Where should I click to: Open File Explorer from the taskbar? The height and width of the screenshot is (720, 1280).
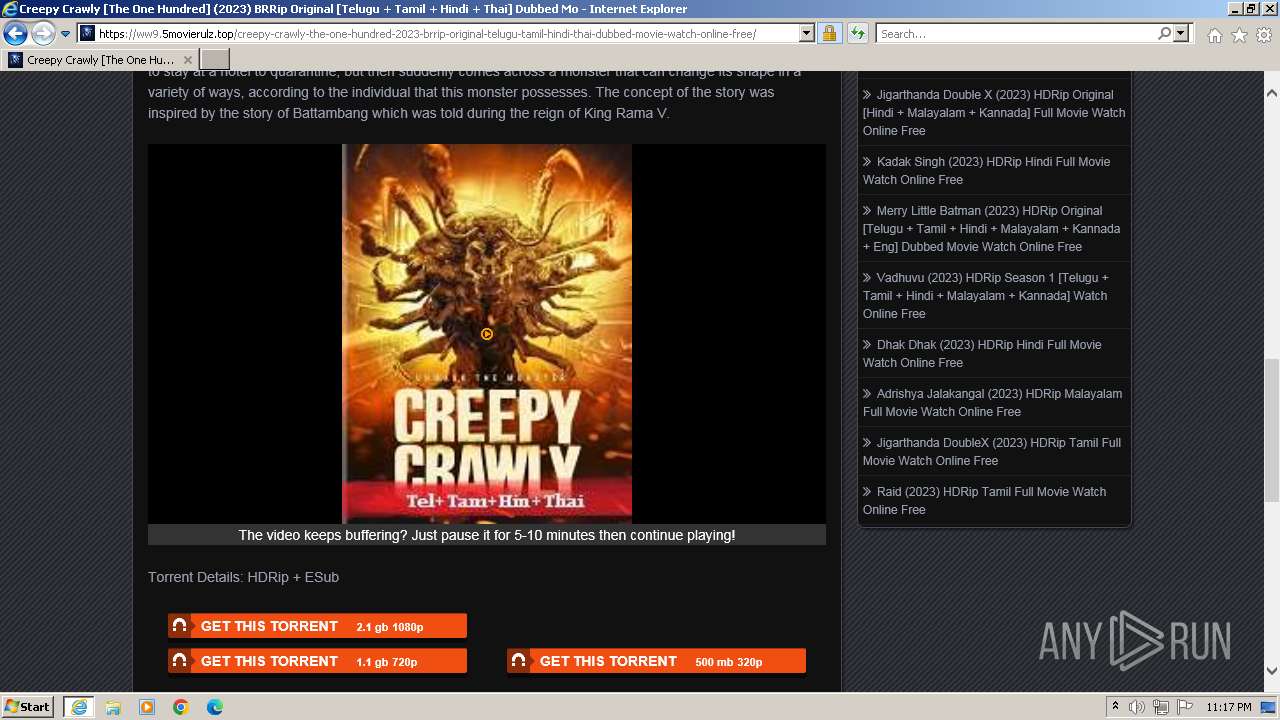click(x=113, y=707)
